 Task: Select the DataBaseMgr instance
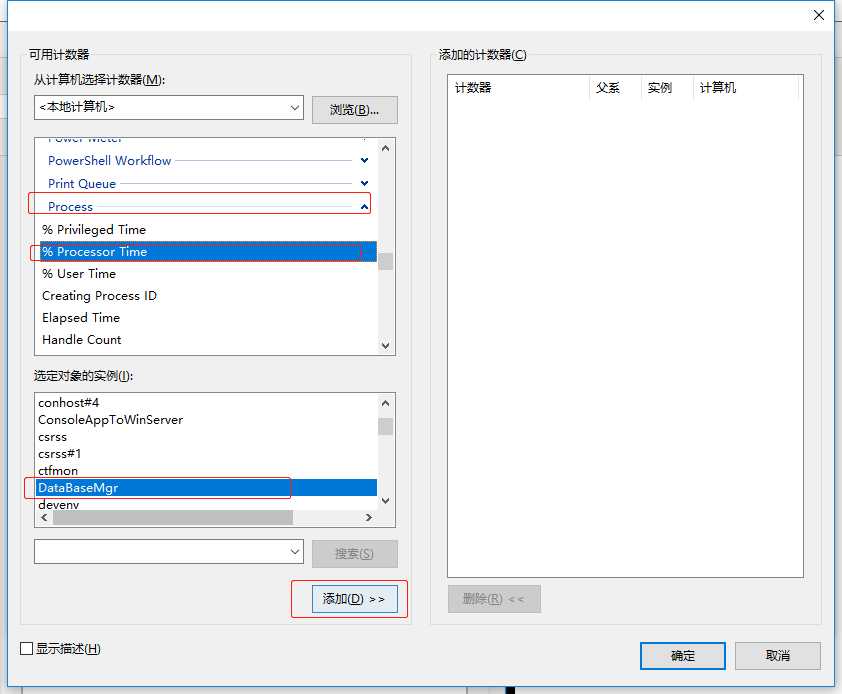tap(207, 488)
